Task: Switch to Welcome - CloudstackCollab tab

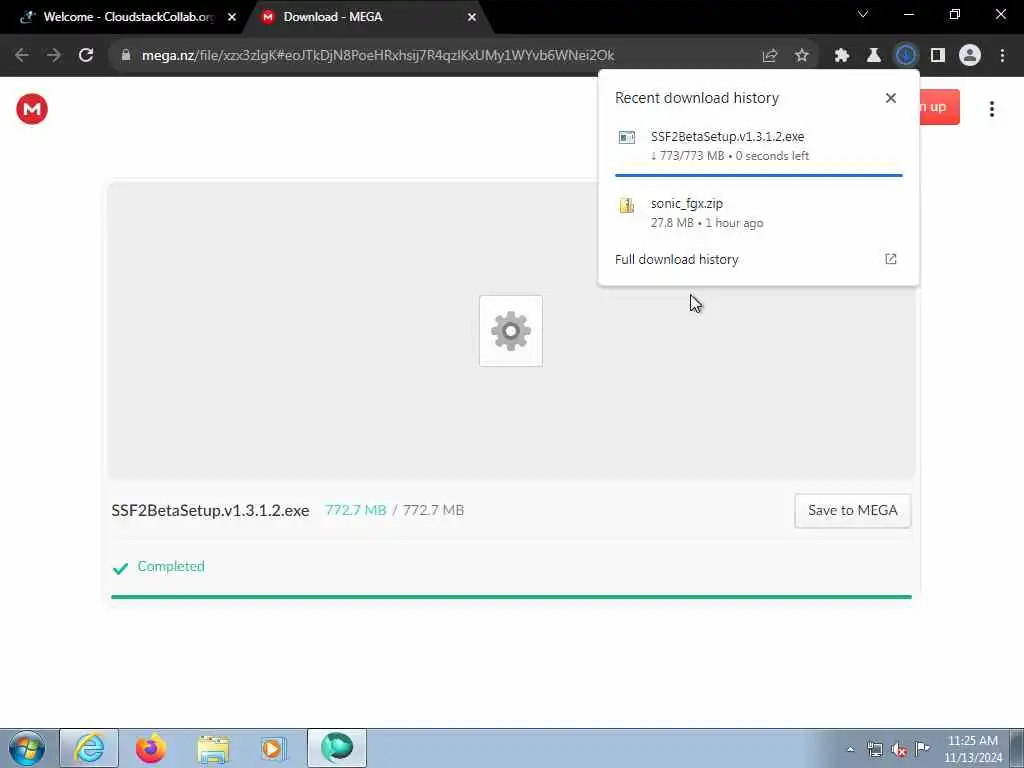Action: point(129,17)
